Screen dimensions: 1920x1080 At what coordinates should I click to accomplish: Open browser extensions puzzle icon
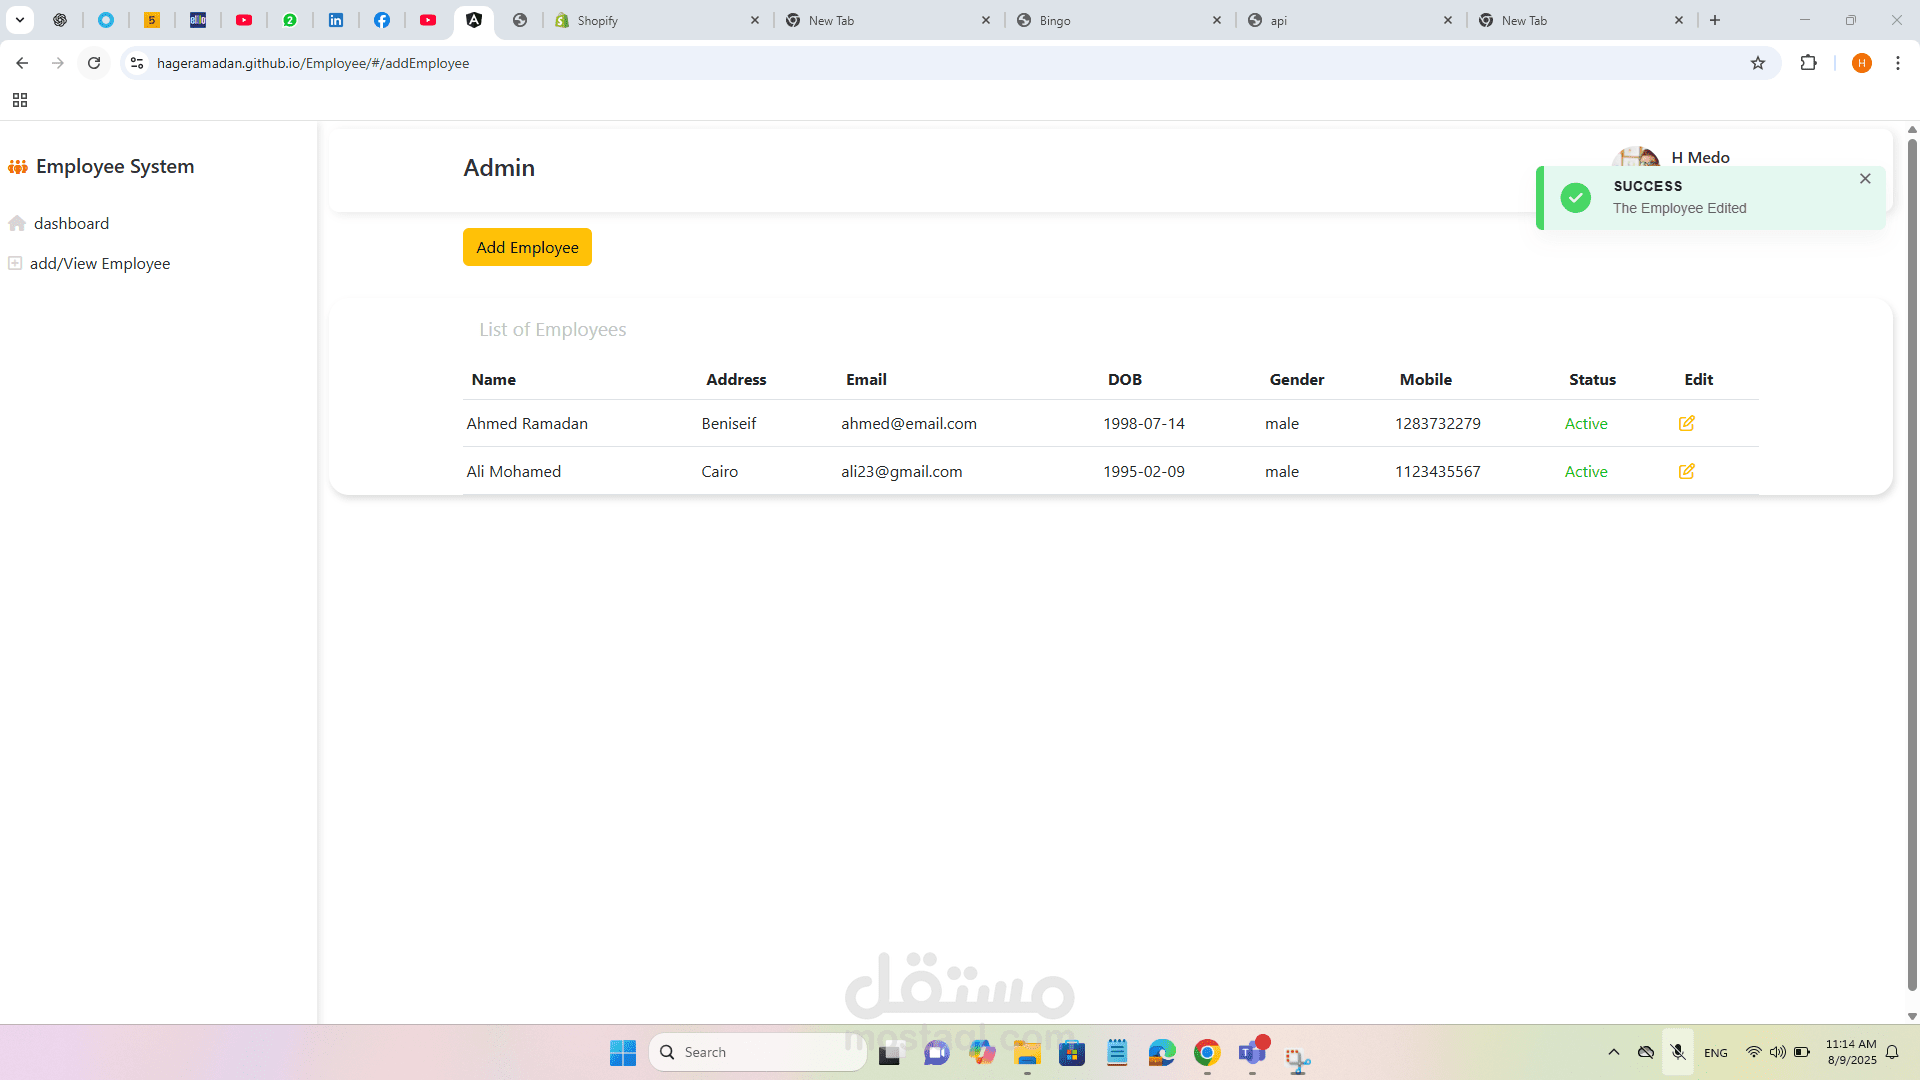tap(1808, 63)
